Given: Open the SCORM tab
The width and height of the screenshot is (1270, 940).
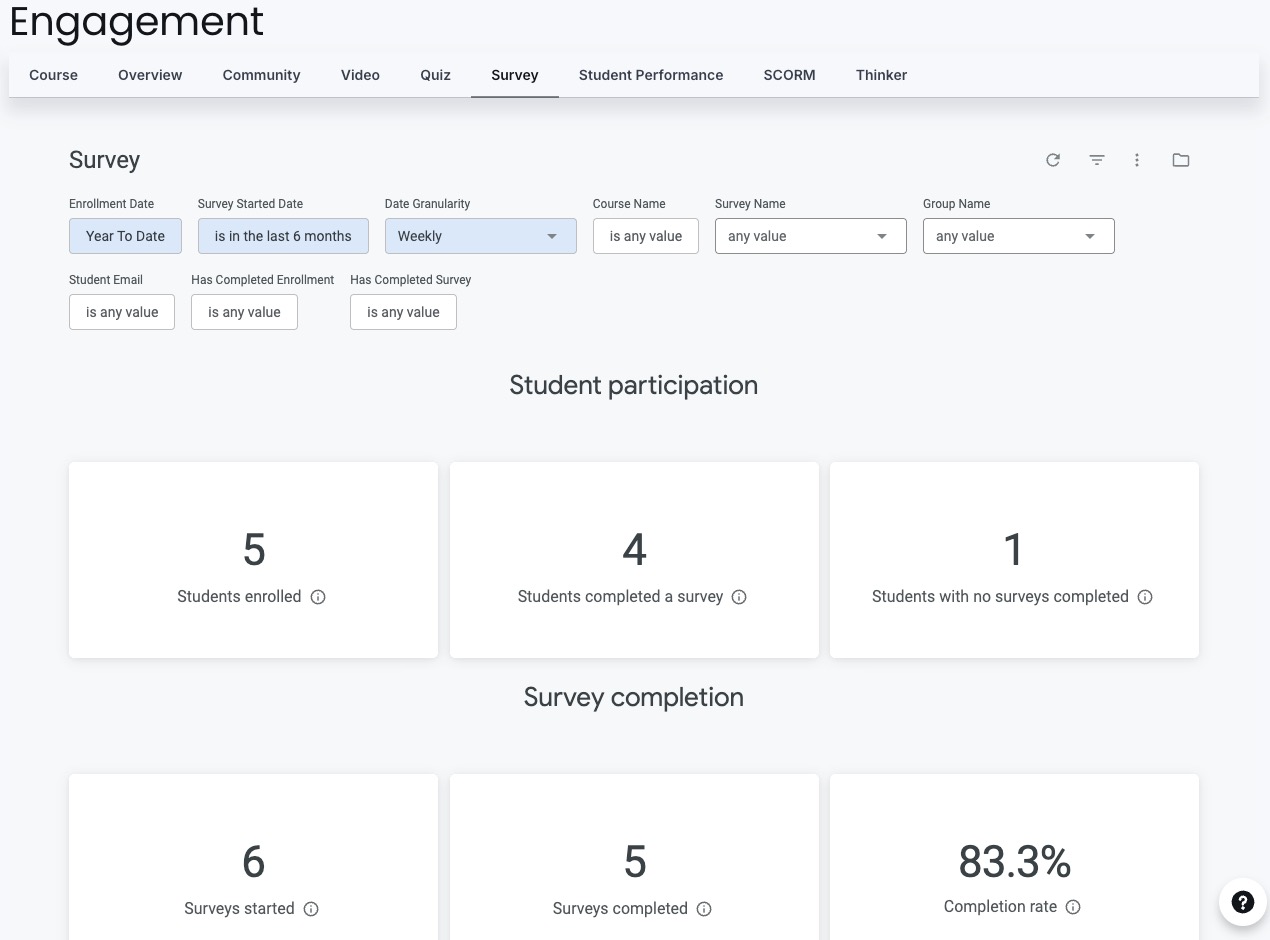Looking at the screenshot, I should 789,75.
